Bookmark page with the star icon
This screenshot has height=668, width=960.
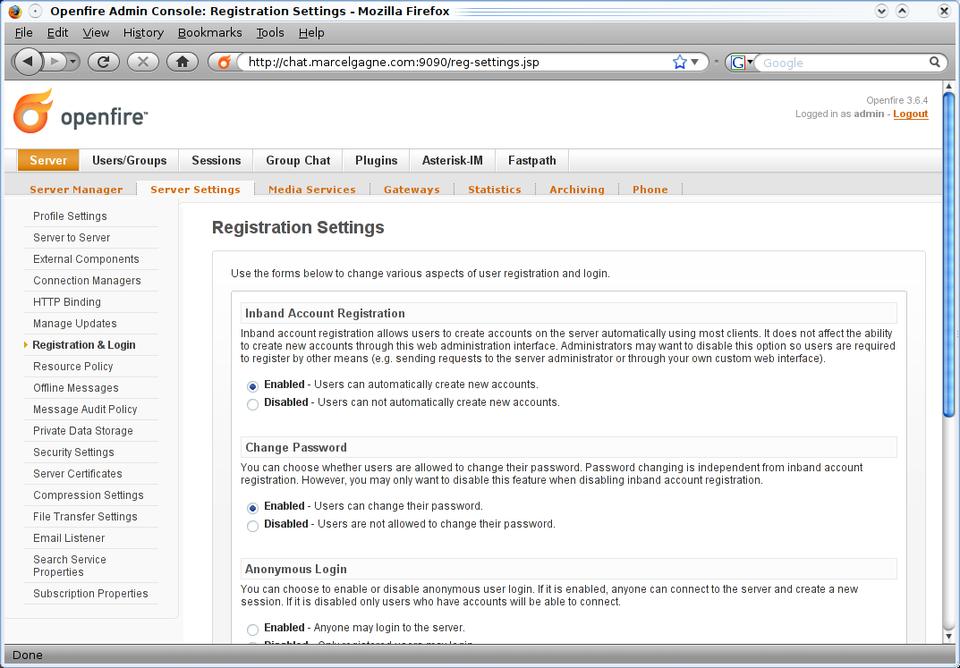pyautogui.click(x=680, y=62)
